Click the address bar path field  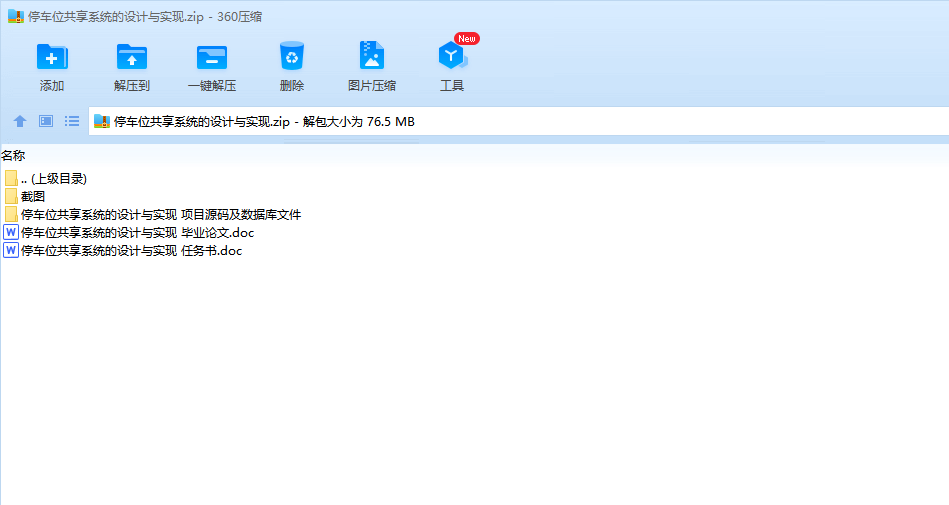pyautogui.click(x=519, y=121)
